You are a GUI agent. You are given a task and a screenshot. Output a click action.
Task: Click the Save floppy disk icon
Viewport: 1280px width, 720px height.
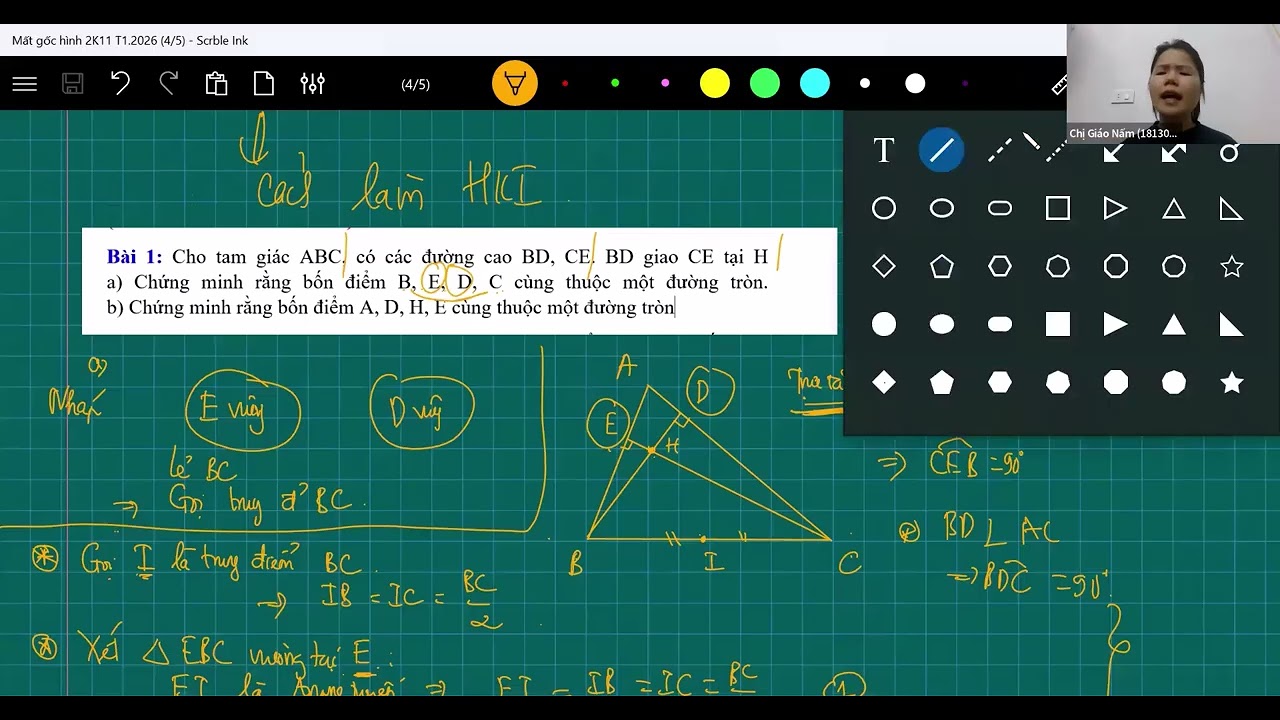(x=73, y=84)
